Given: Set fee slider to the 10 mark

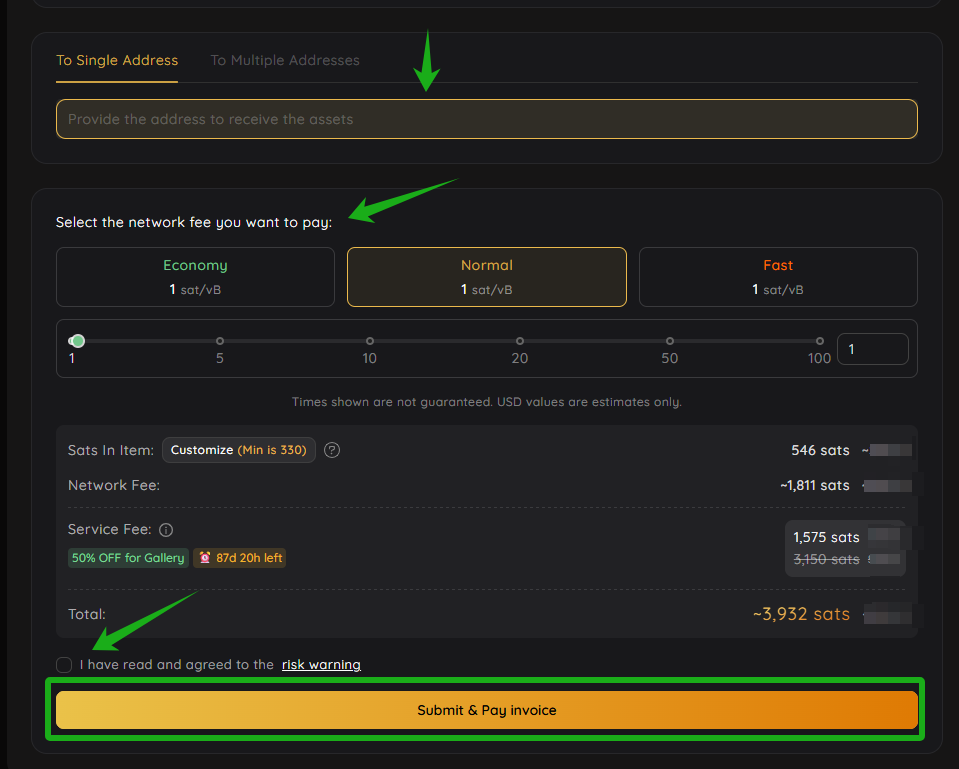Looking at the screenshot, I should [370, 341].
